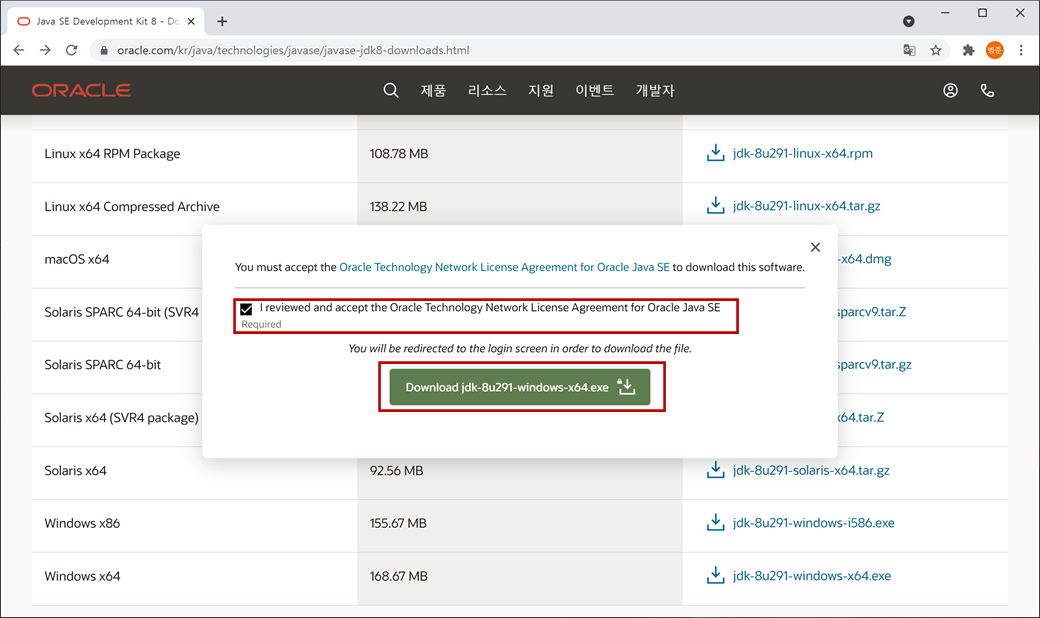Reload the page with refresh icon

72,50
